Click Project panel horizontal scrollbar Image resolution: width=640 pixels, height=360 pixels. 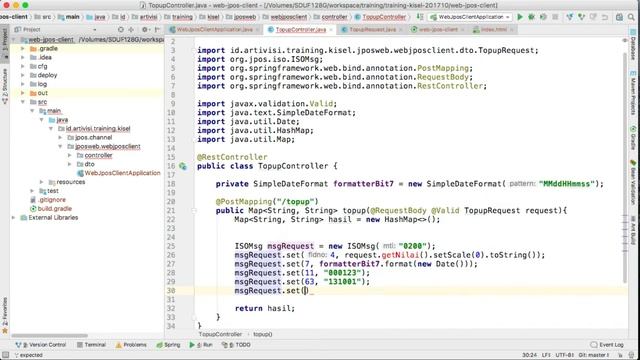click(49, 336)
